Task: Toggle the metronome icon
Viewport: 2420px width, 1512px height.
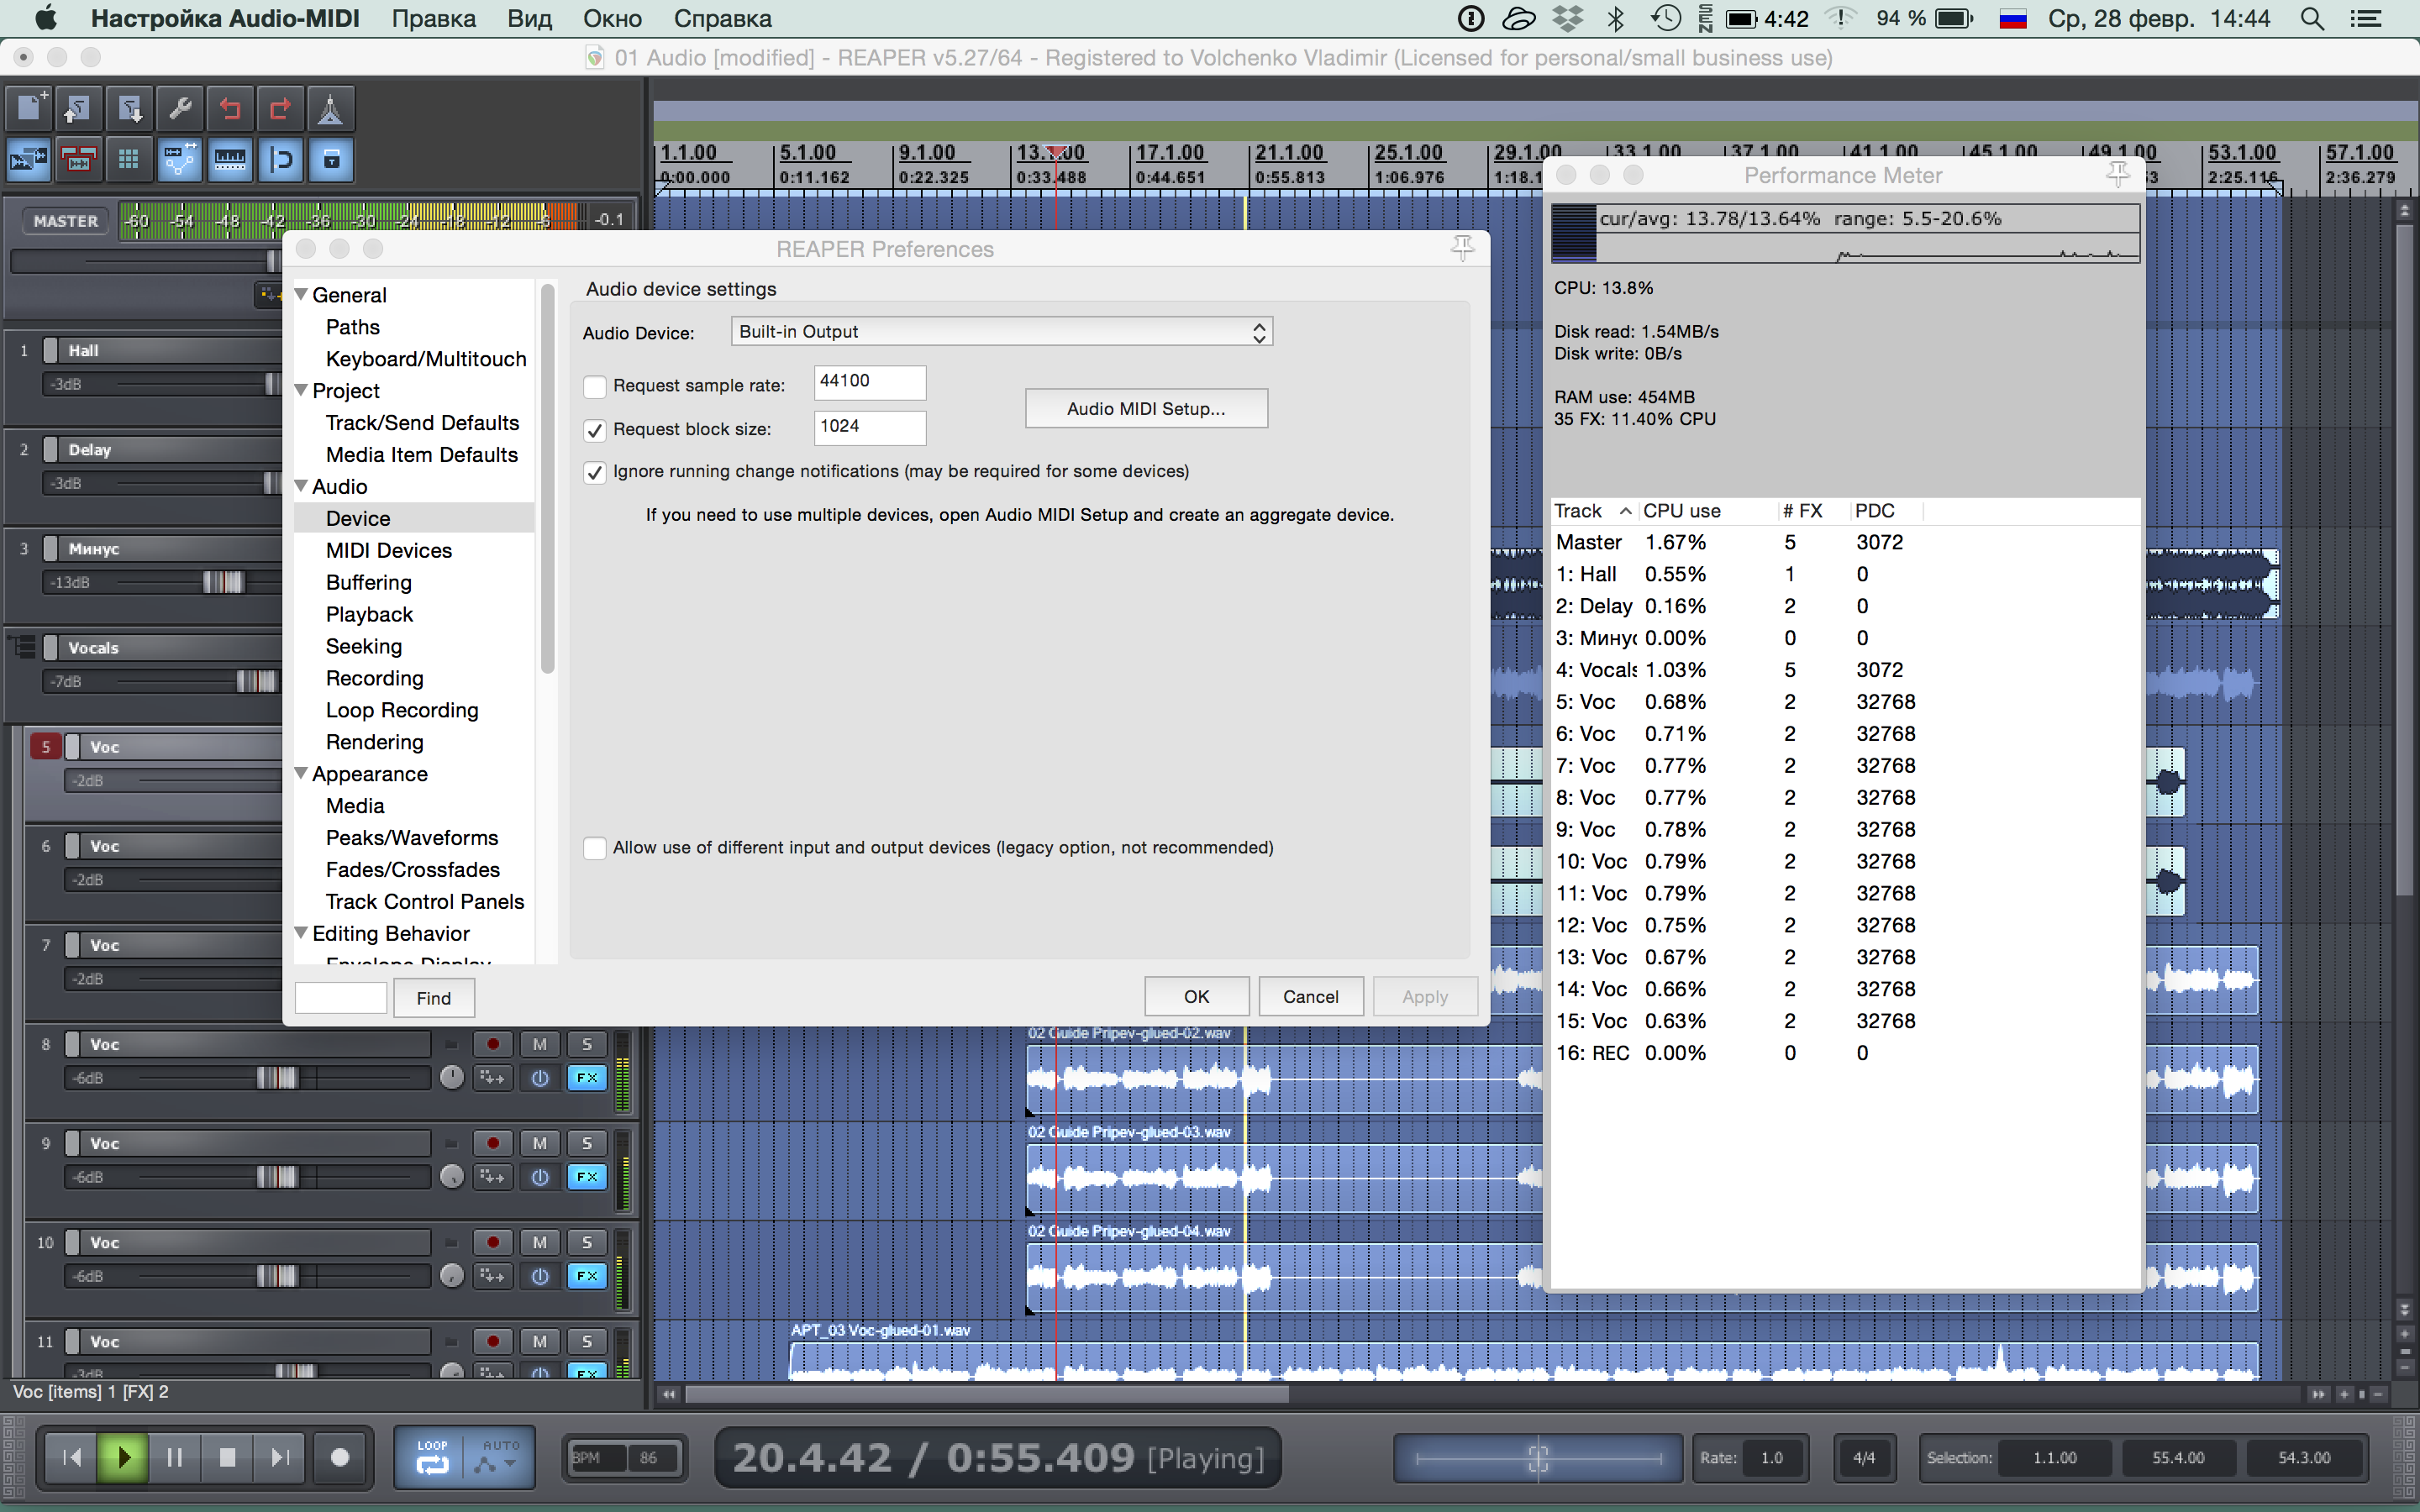Action: (x=330, y=108)
